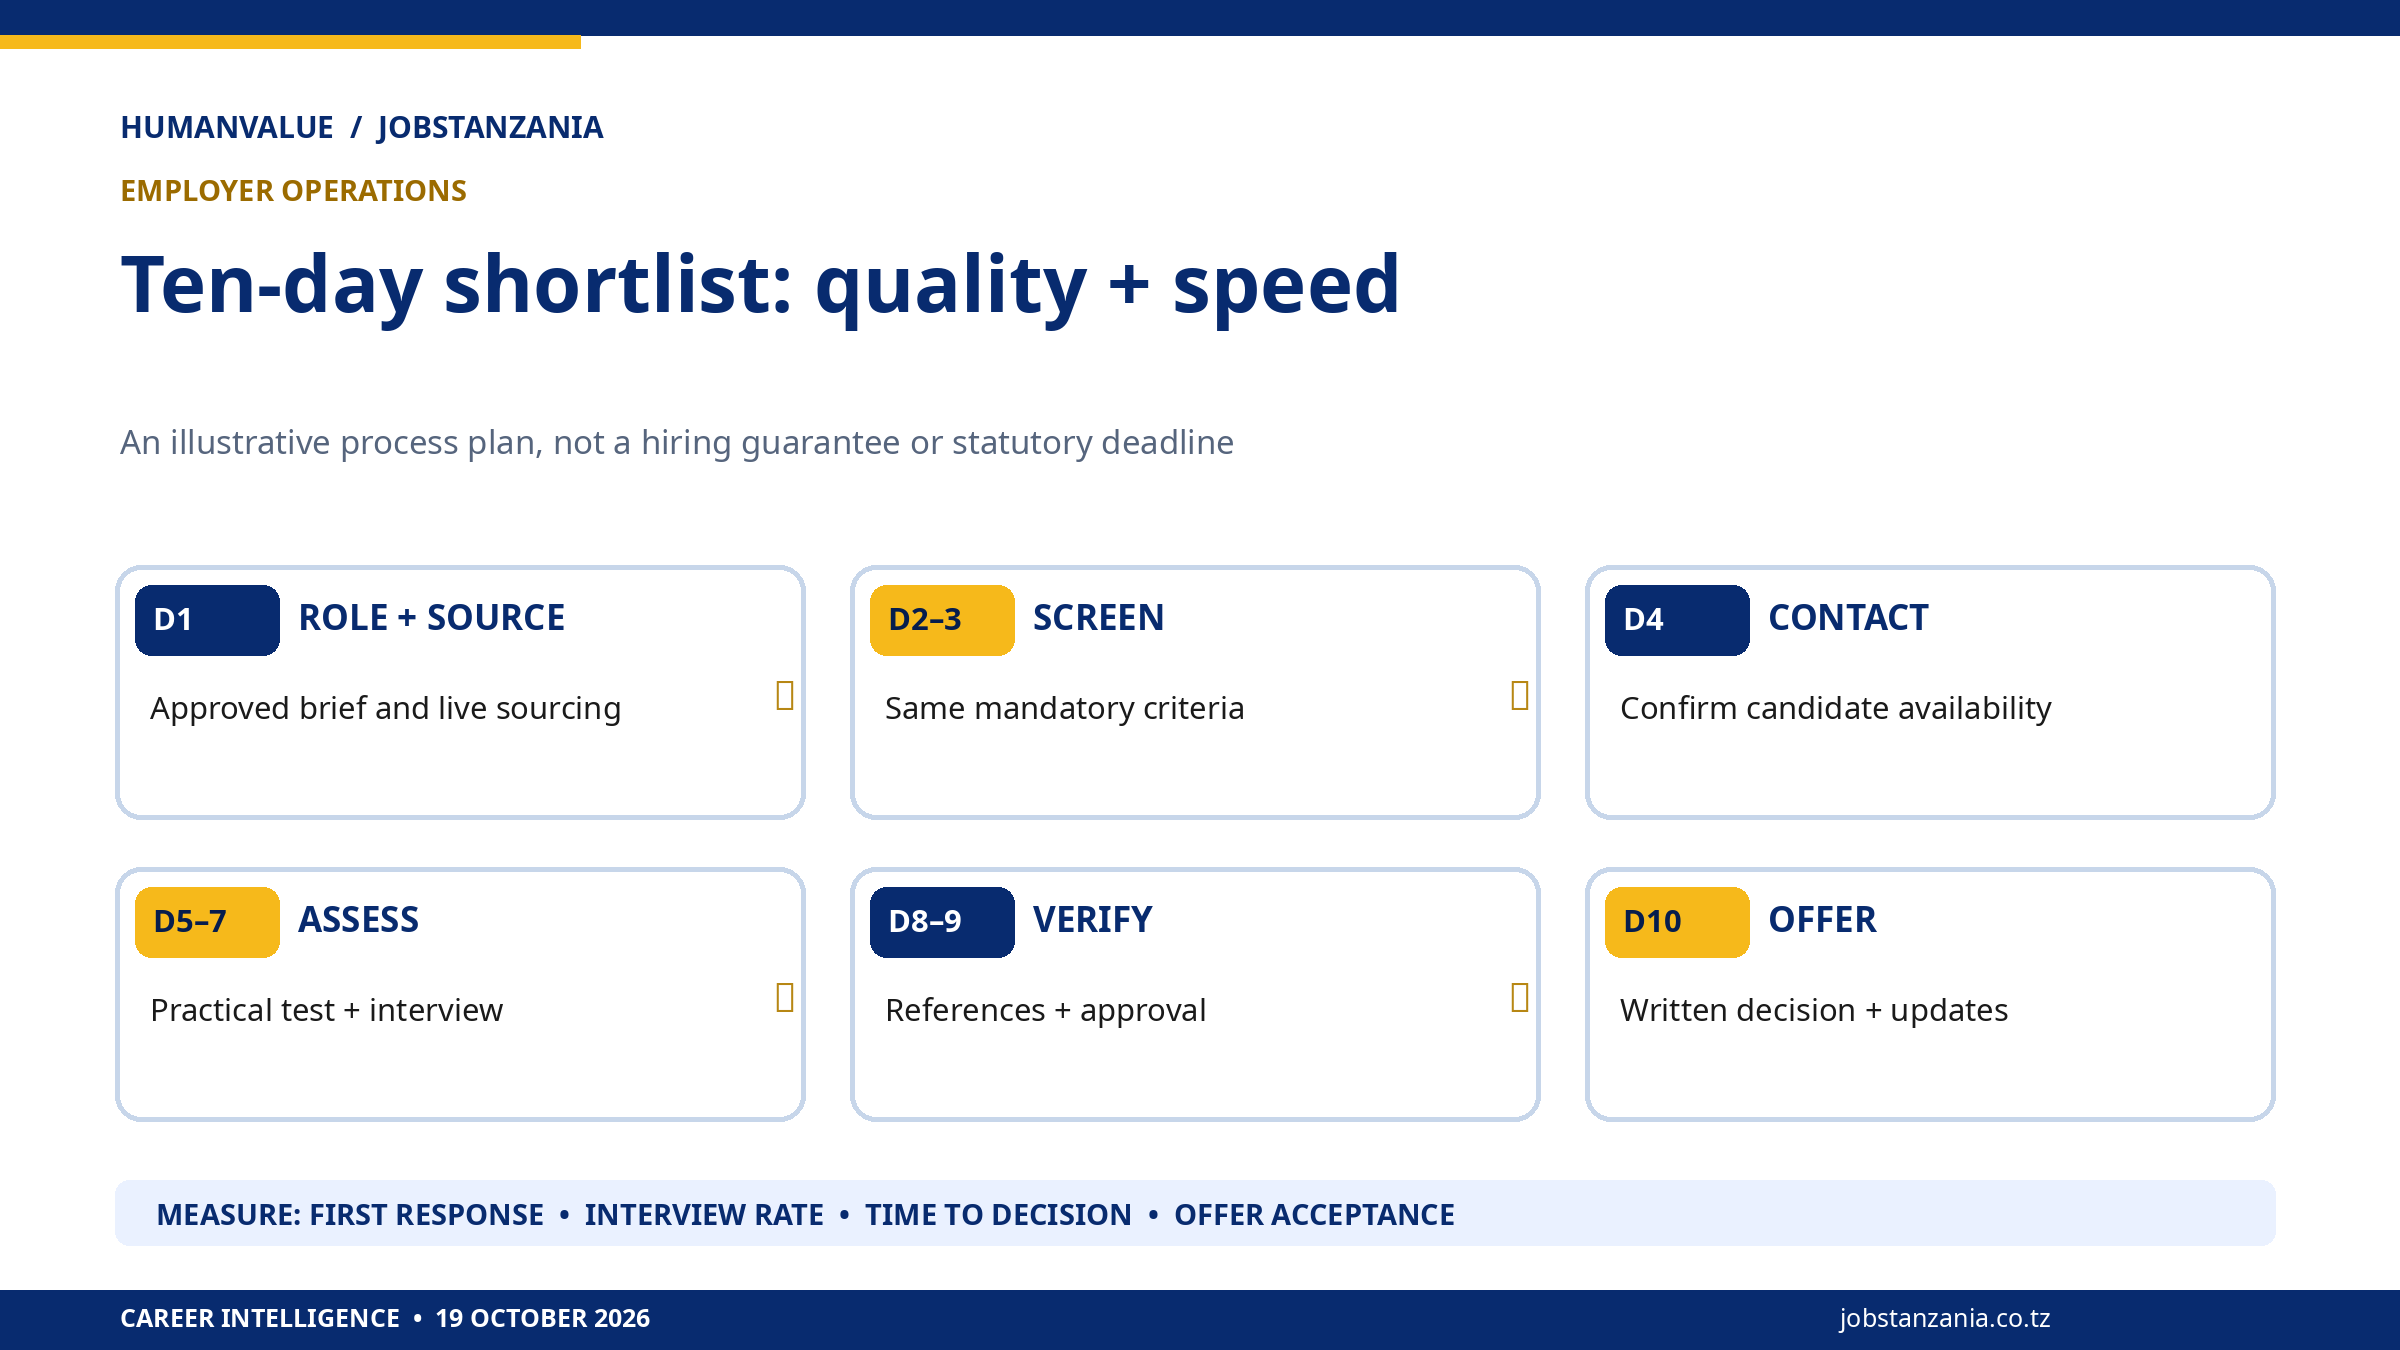Image resolution: width=2400 pixels, height=1350 pixels.
Task: Click 'Approved brief and live sourcing' text
Action: pyautogui.click(x=386, y=708)
